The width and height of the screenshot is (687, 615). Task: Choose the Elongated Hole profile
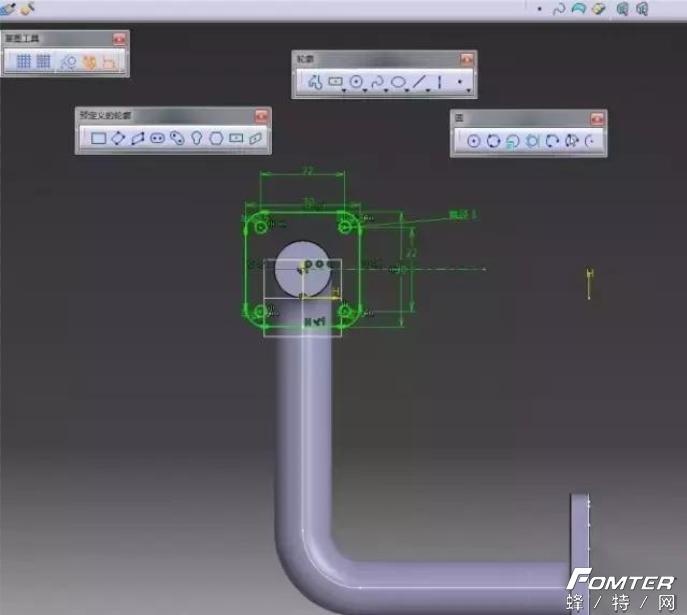pos(157,138)
